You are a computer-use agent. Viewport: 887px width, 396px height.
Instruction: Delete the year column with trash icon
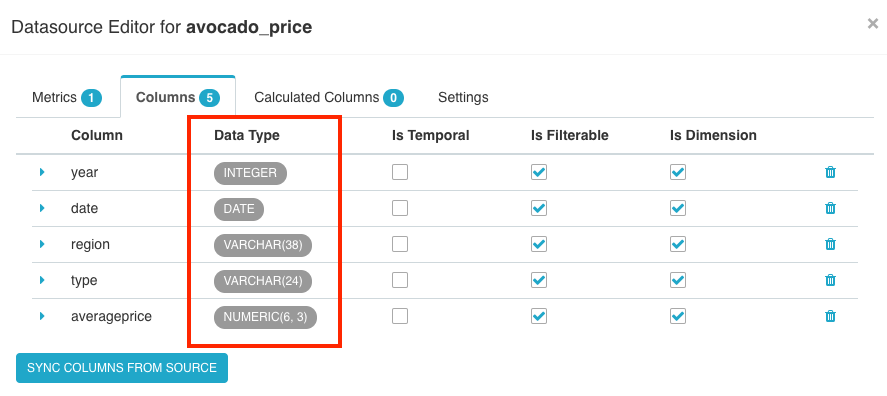(830, 173)
